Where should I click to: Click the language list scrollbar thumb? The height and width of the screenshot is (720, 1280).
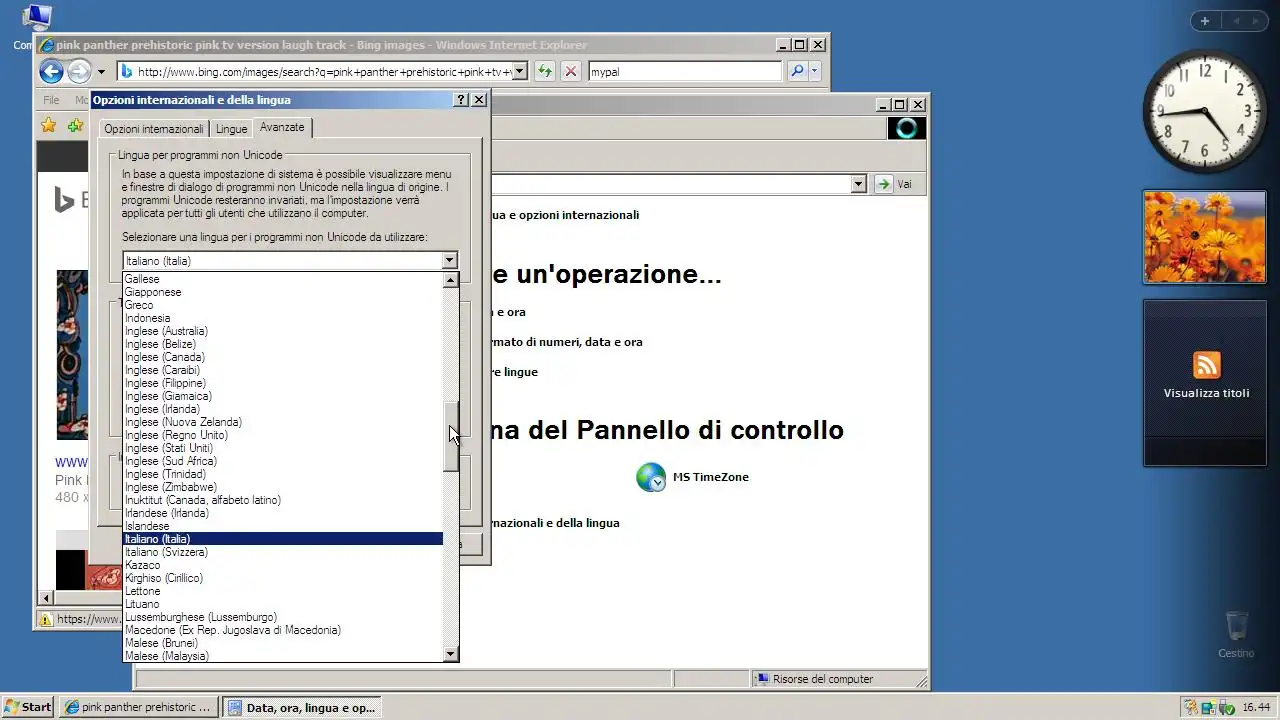[x=451, y=436]
